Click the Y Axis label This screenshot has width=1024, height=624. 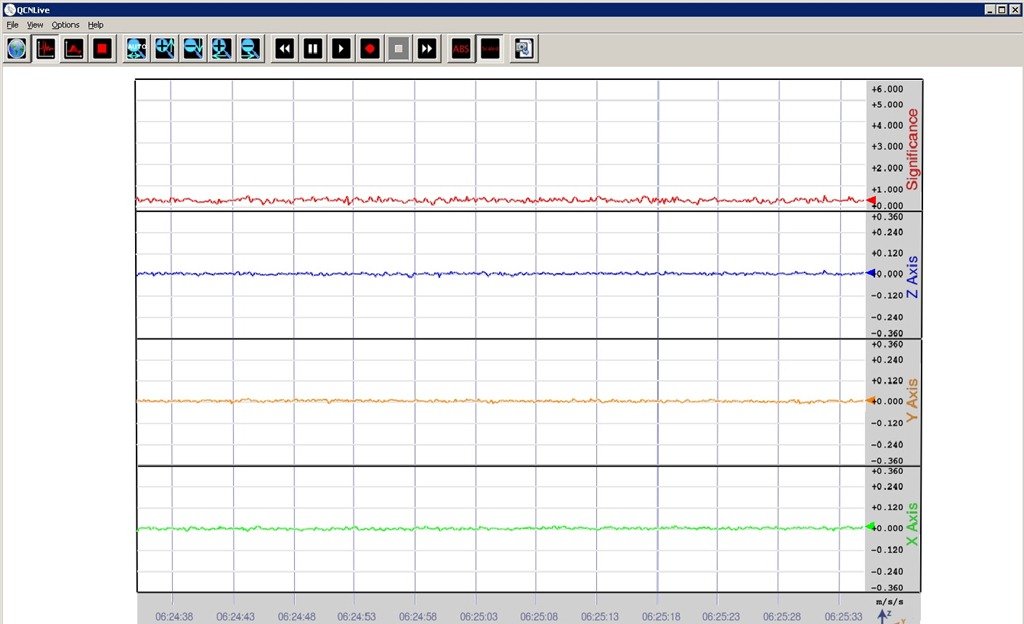coord(912,400)
